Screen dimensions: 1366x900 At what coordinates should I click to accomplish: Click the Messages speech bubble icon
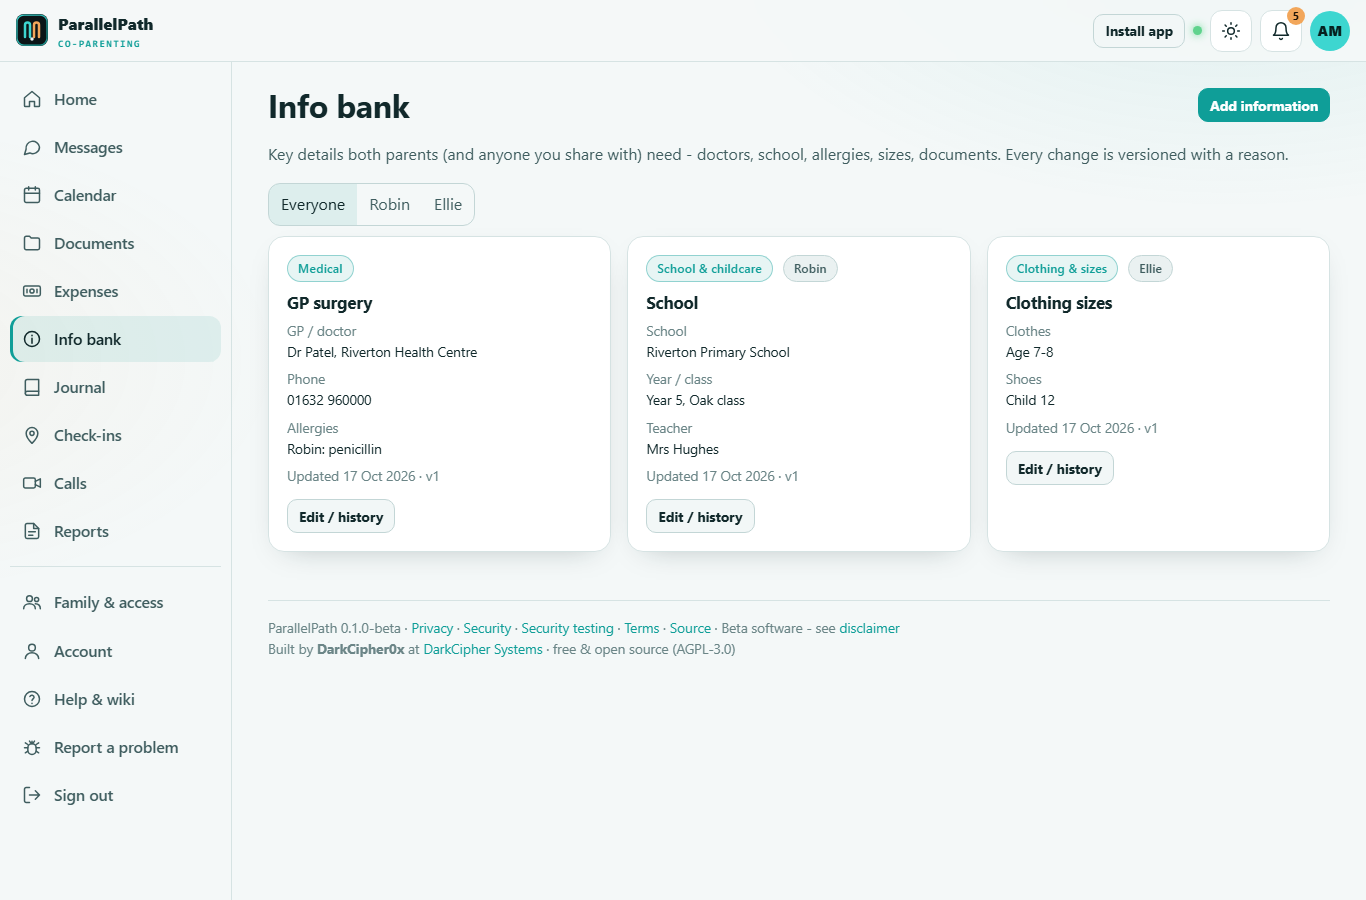point(32,147)
